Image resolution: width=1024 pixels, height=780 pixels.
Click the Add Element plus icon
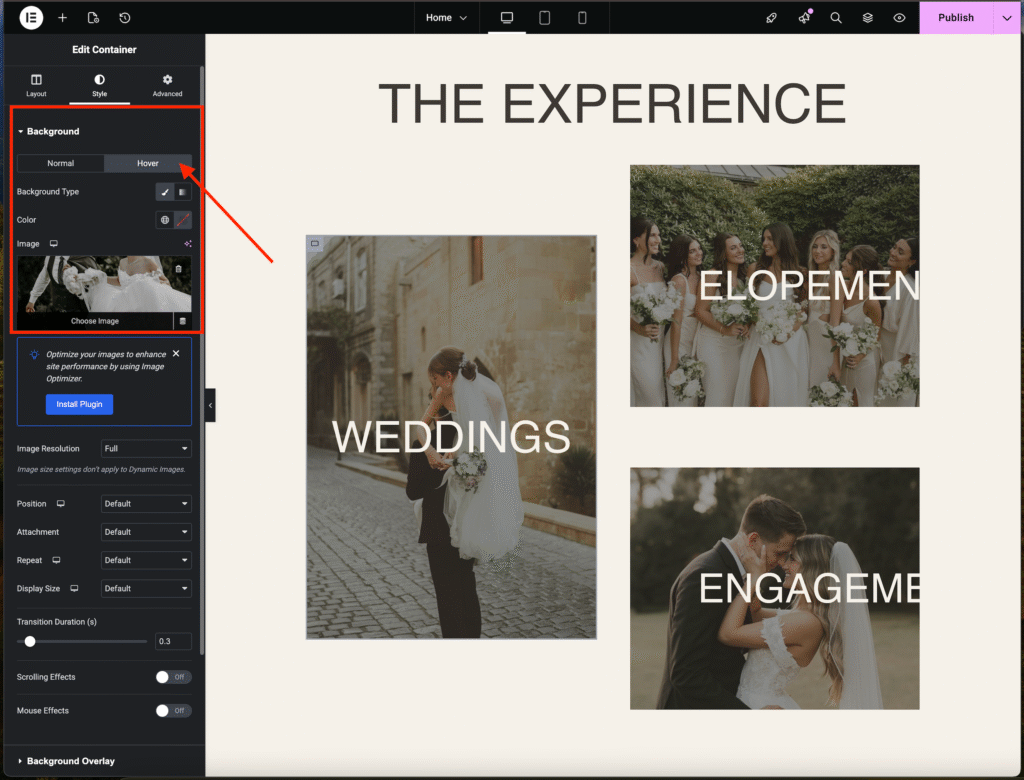pos(63,18)
